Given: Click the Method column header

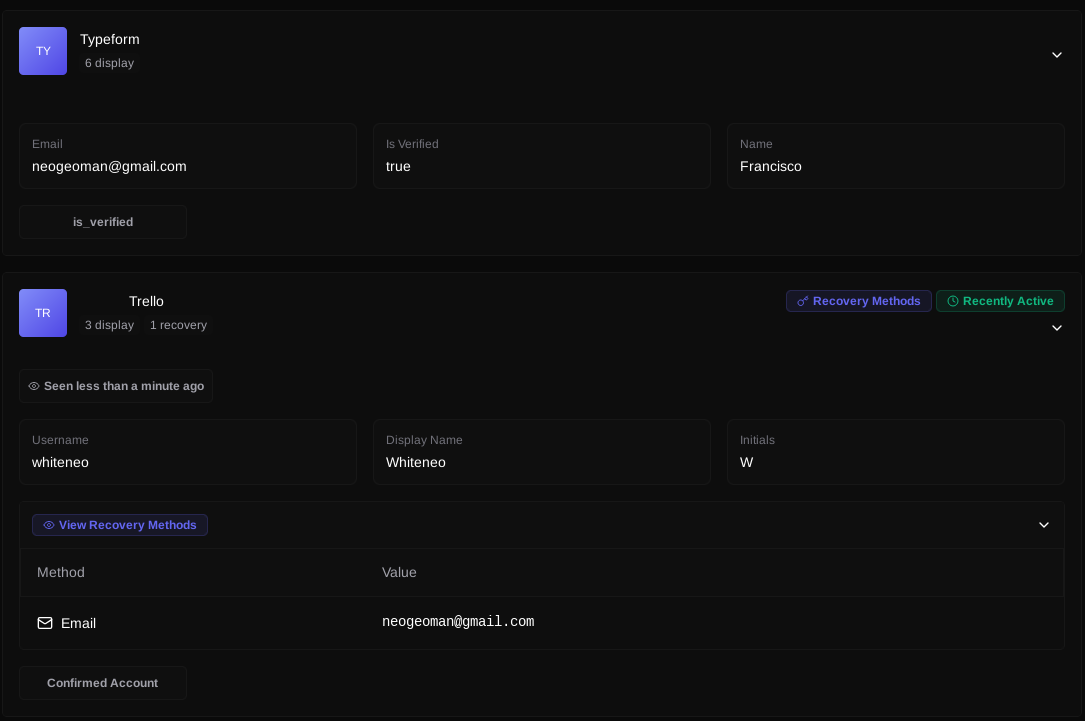Looking at the screenshot, I should click(61, 572).
